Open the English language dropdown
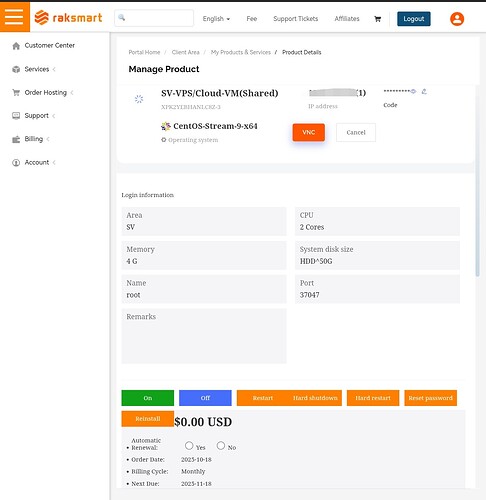486x500 pixels. coord(216,19)
